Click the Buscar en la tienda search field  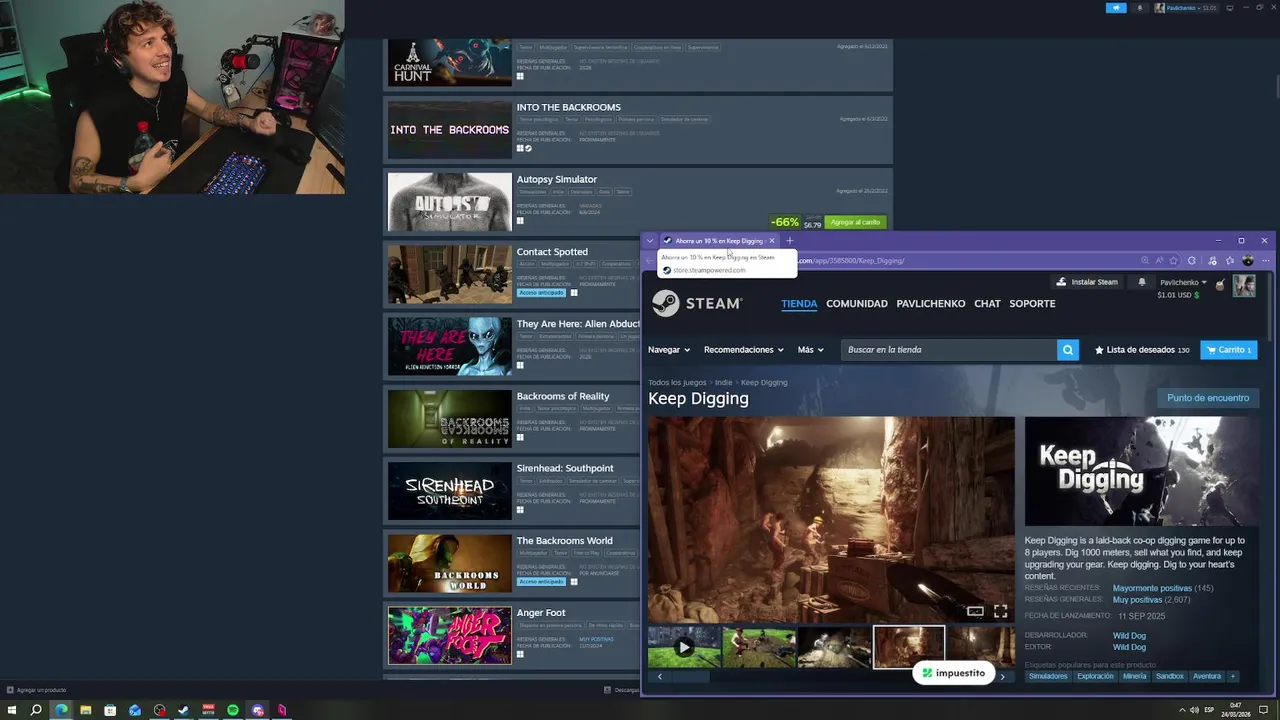949,350
